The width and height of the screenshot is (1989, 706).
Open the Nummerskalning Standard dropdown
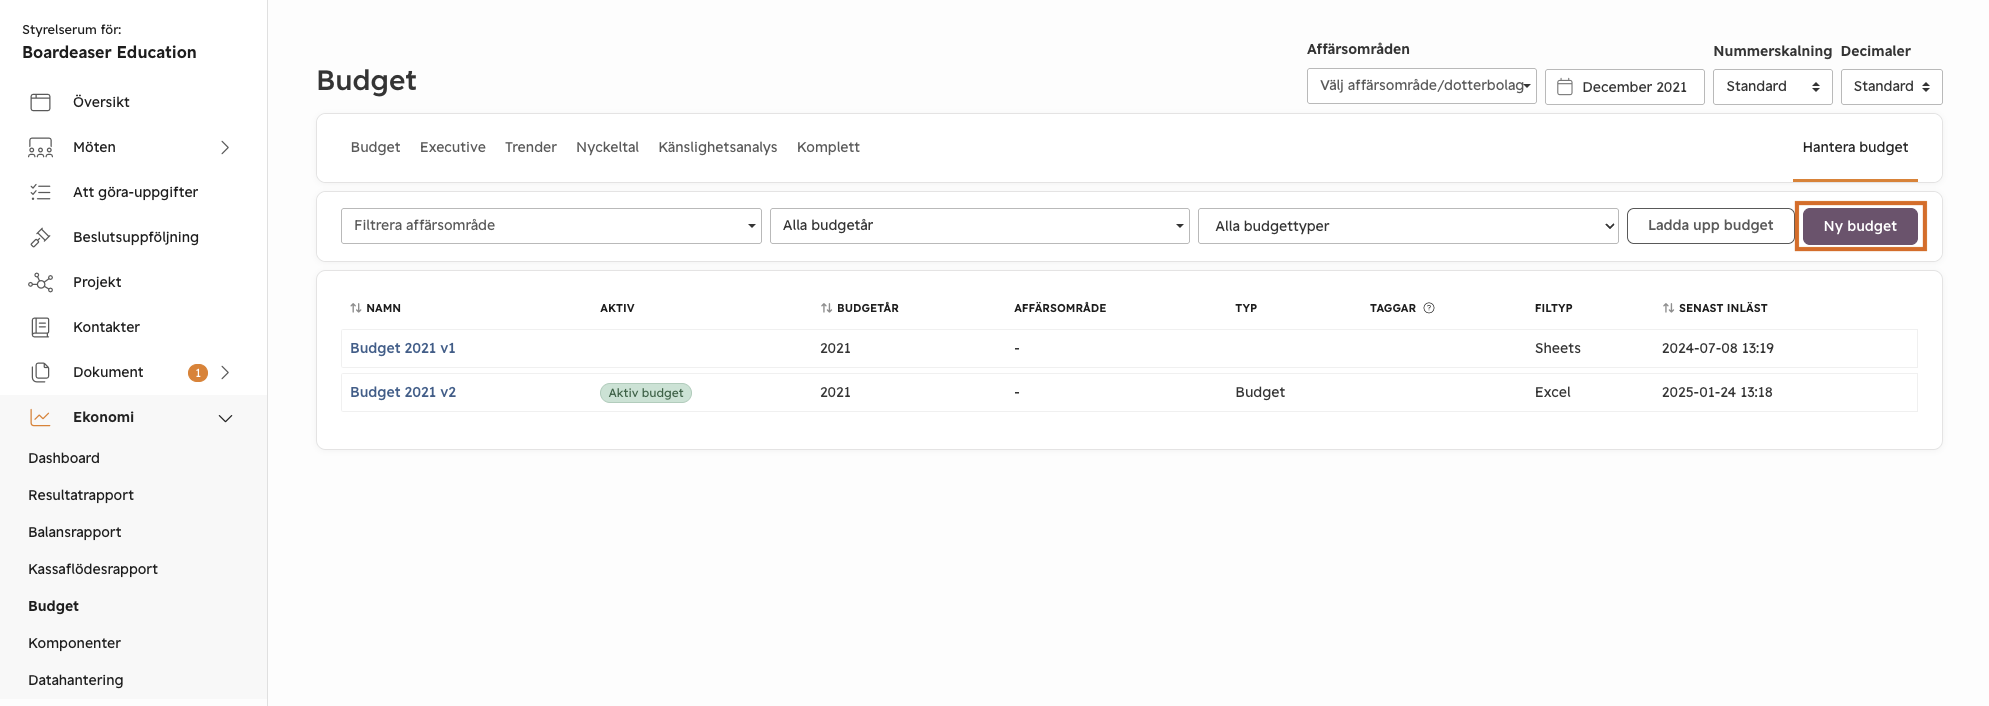1772,87
